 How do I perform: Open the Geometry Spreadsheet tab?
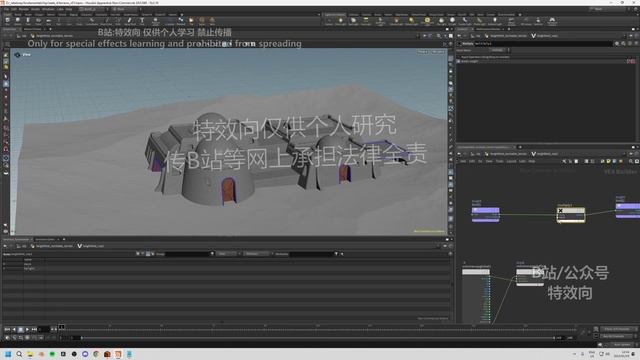click(16, 239)
